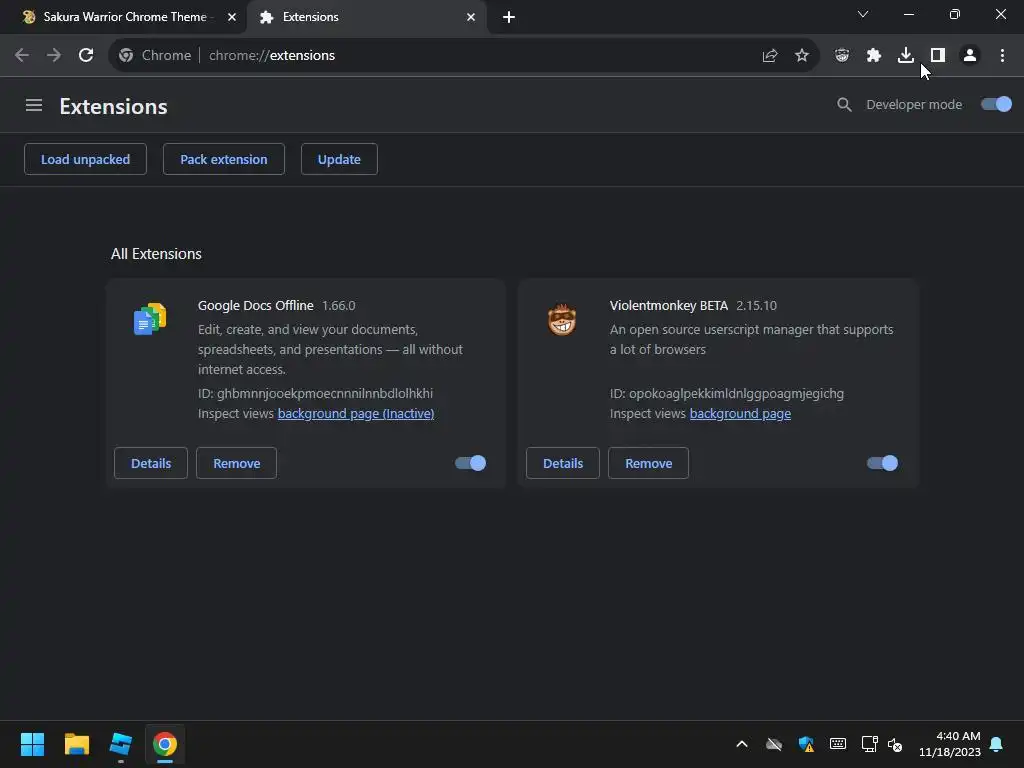Open the Windows Security tray icon
The height and width of the screenshot is (768, 1024).
[x=806, y=744]
